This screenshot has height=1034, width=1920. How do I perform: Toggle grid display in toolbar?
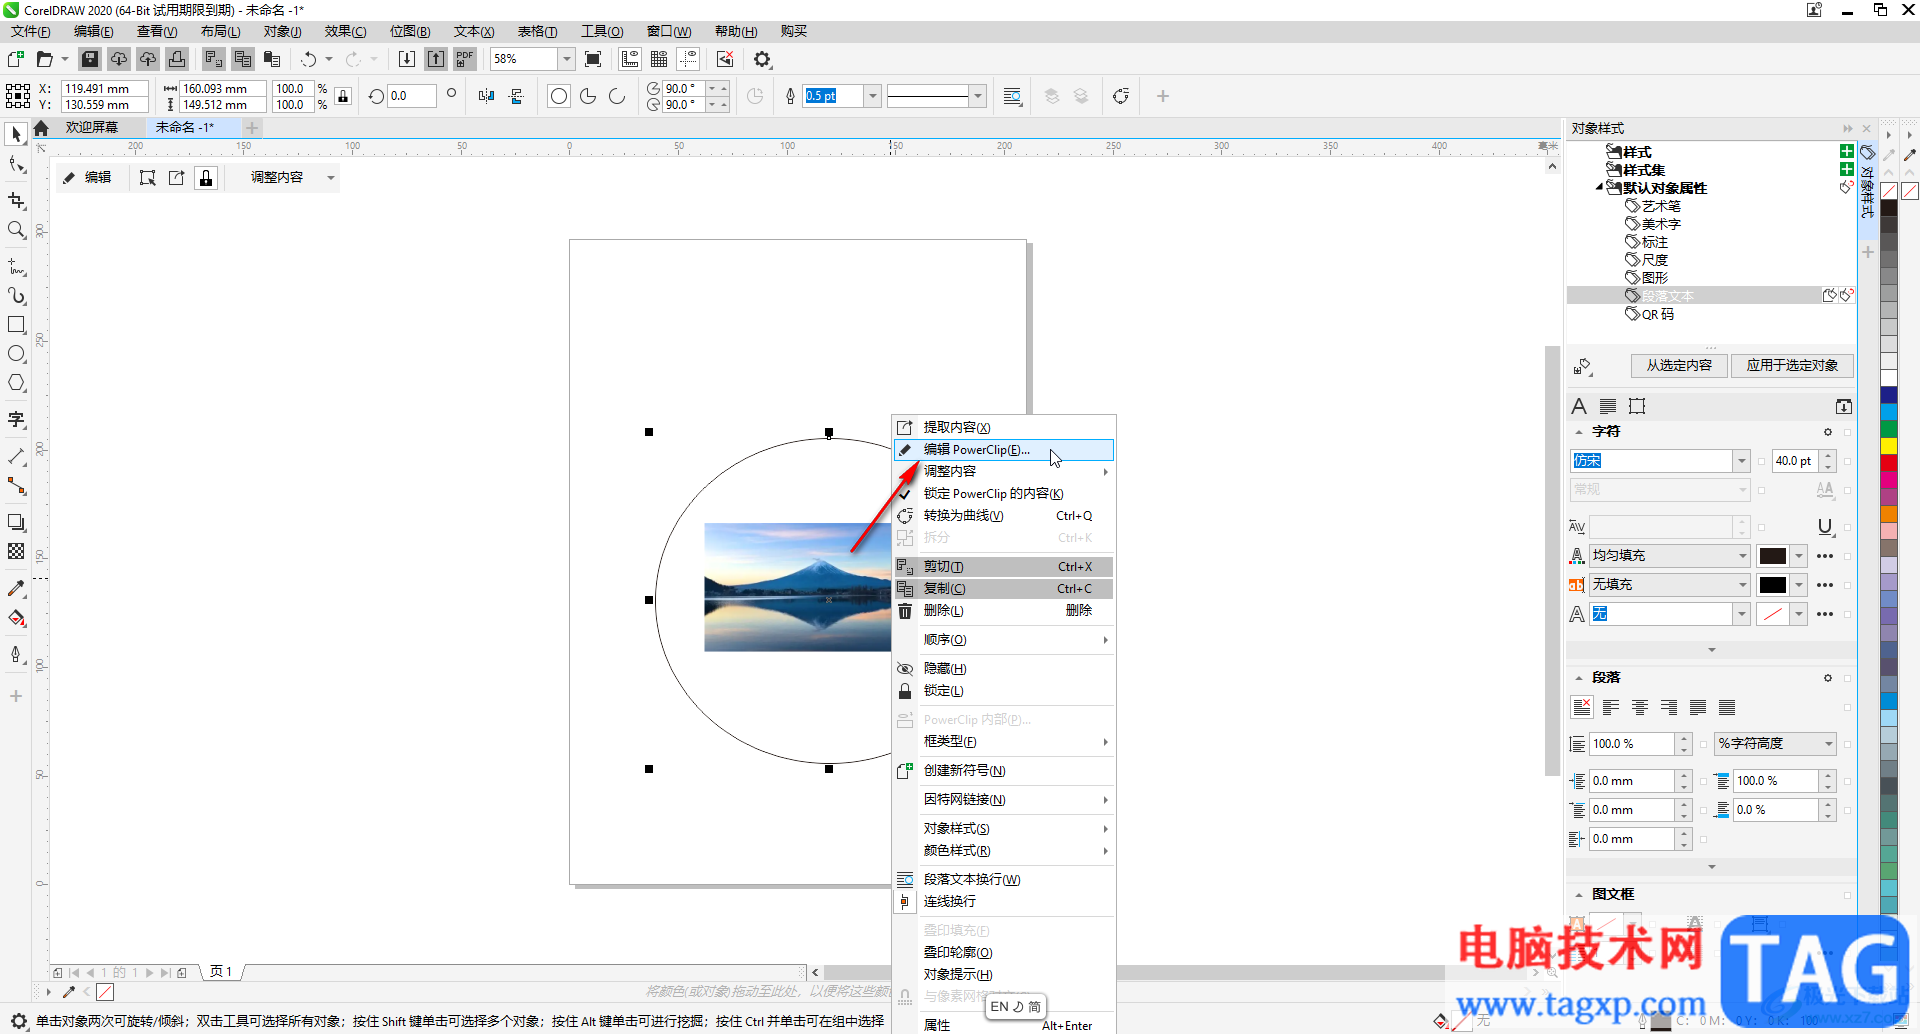(x=659, y=59)
